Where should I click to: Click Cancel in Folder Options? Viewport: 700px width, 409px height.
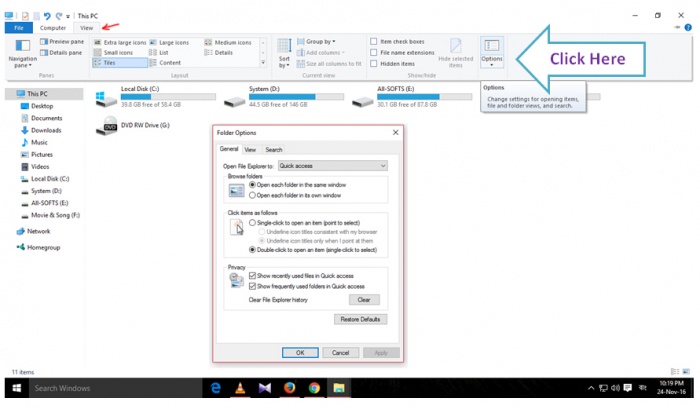point(340,353)
